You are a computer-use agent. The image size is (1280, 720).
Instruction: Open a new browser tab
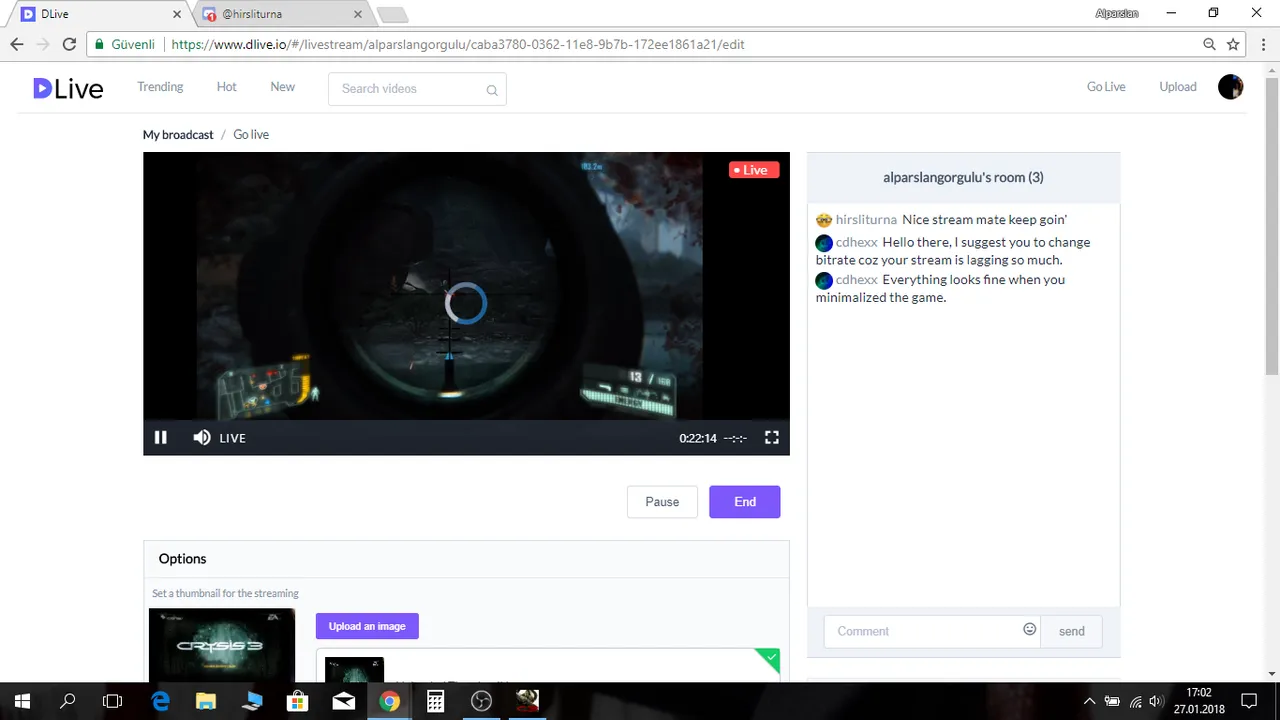point(392,14)
